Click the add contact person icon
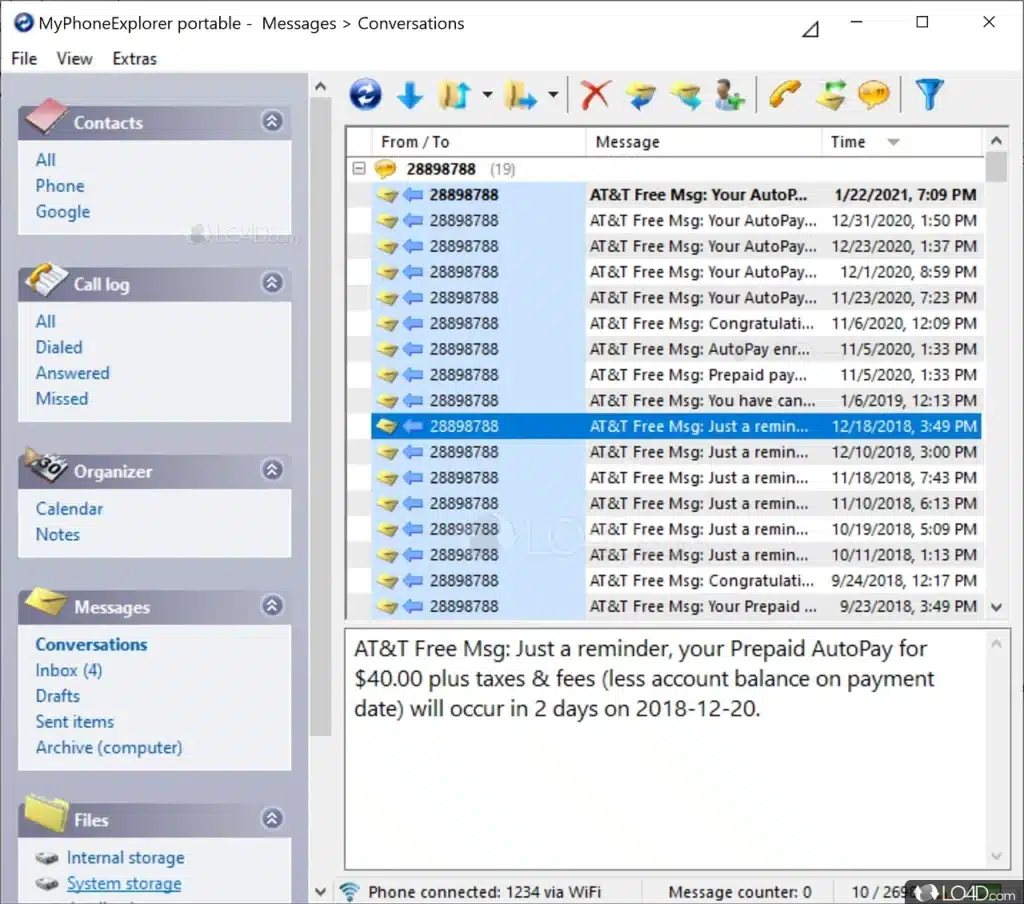This screenshot has width=1024, height=904. [x=729, y=95]
